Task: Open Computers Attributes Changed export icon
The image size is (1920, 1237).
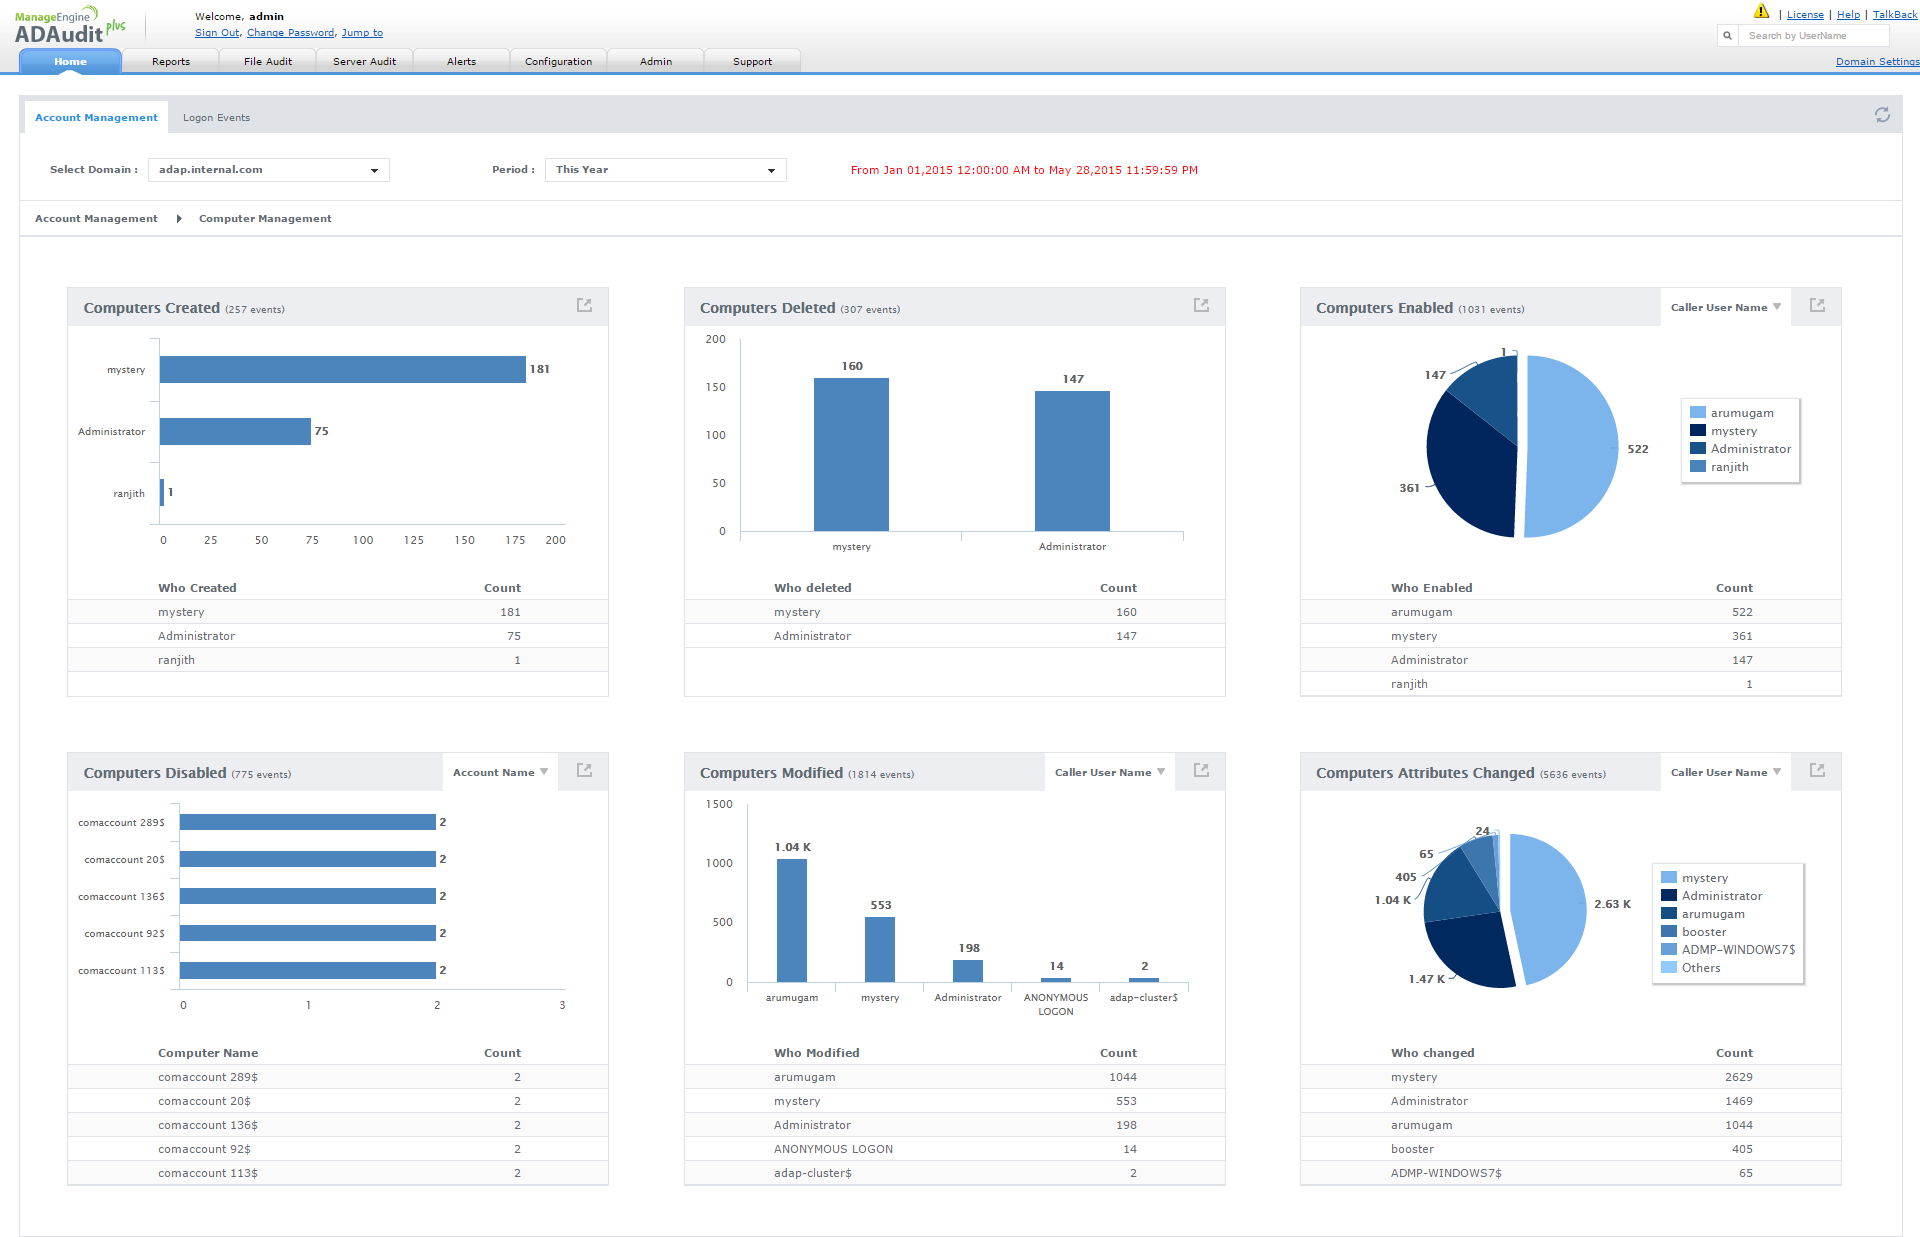Action: (x=1817, y=770)
